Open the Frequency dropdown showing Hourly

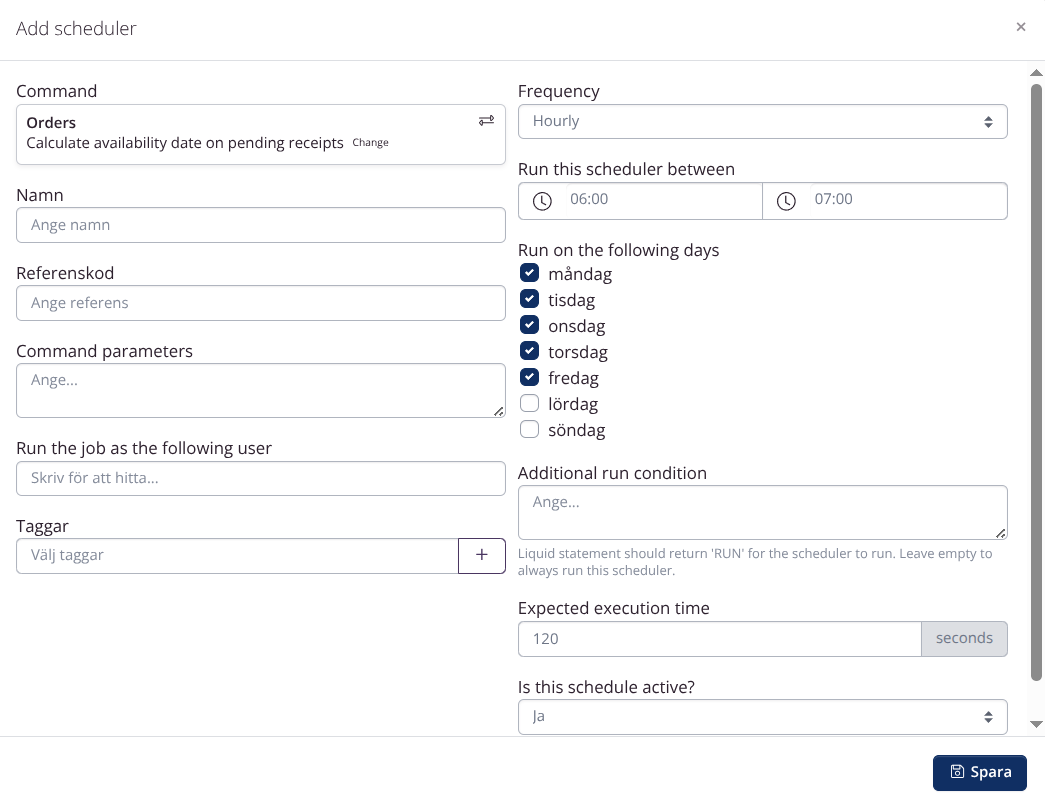762,121
